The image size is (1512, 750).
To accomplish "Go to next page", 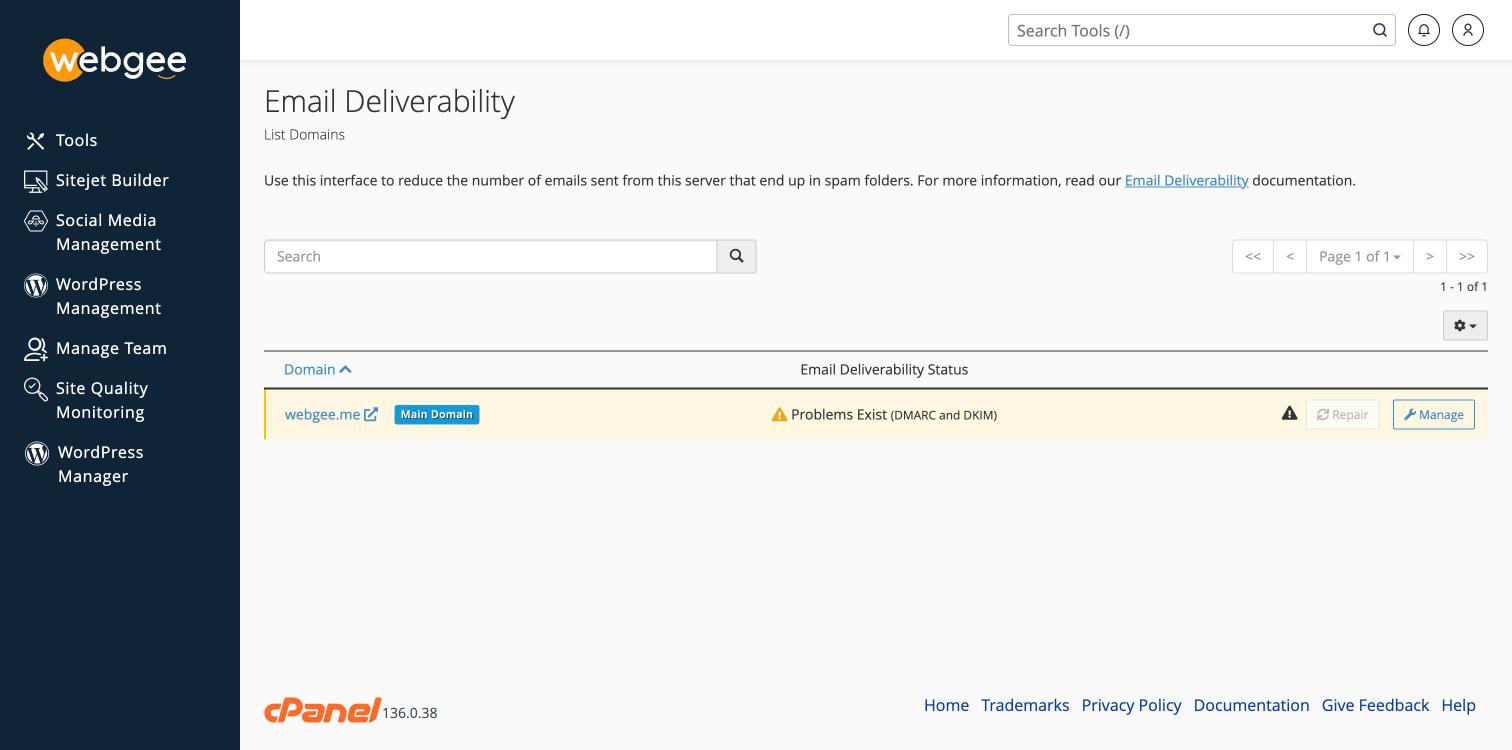I will click(x=1430, y=256).
